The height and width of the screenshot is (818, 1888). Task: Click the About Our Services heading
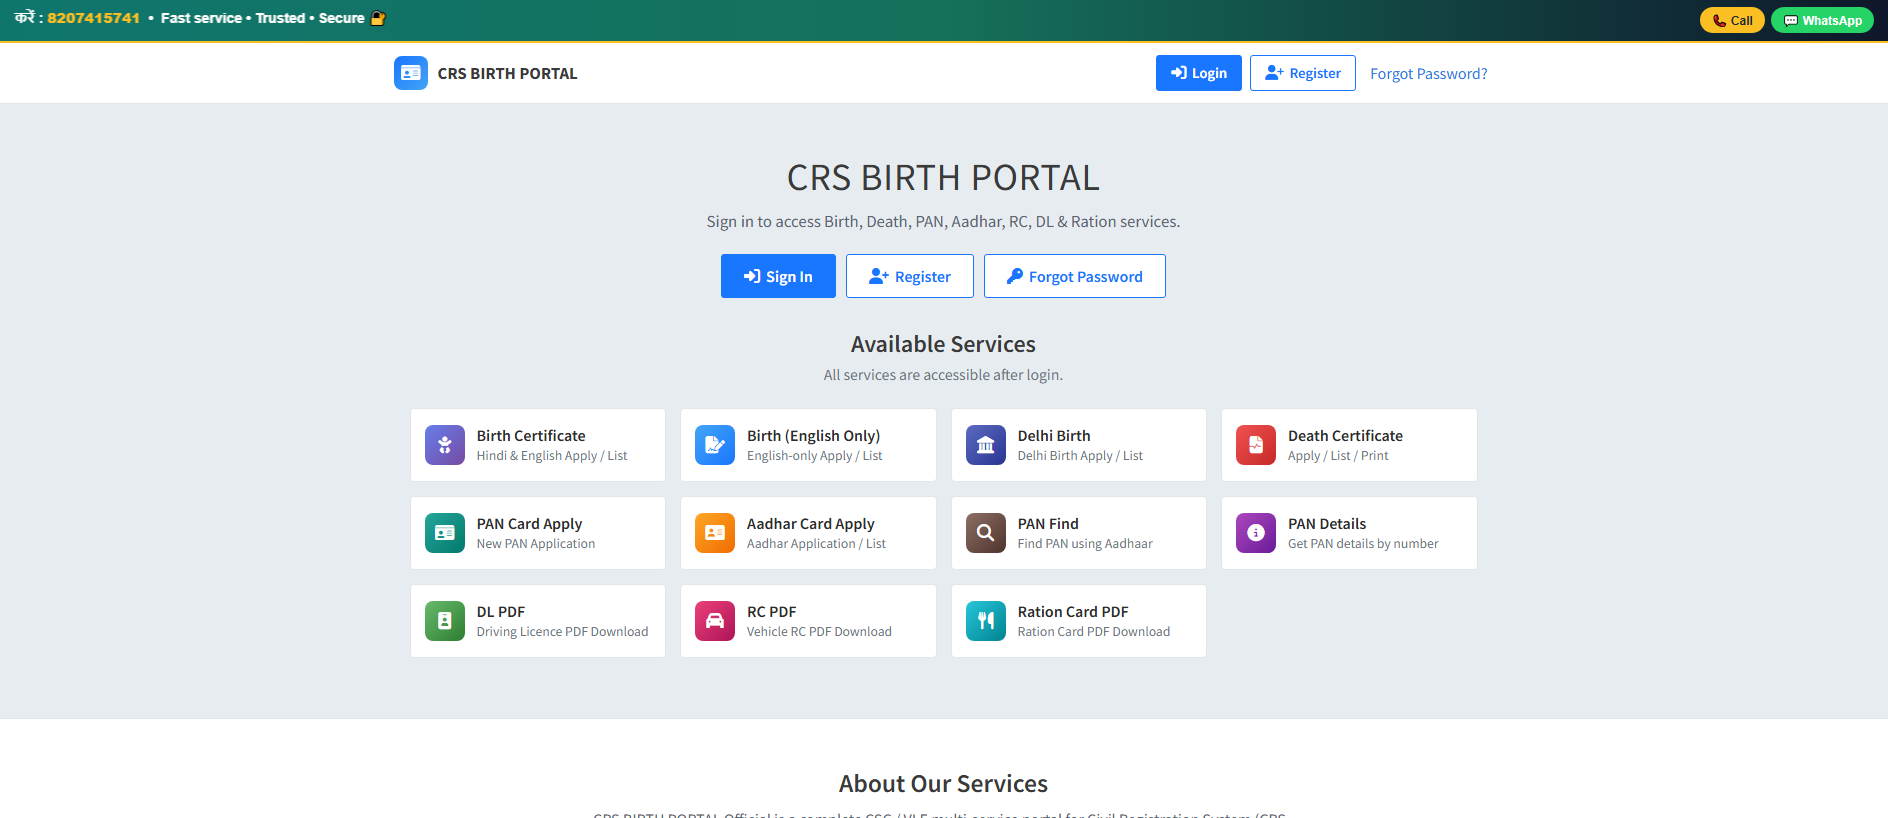(943, 784)
